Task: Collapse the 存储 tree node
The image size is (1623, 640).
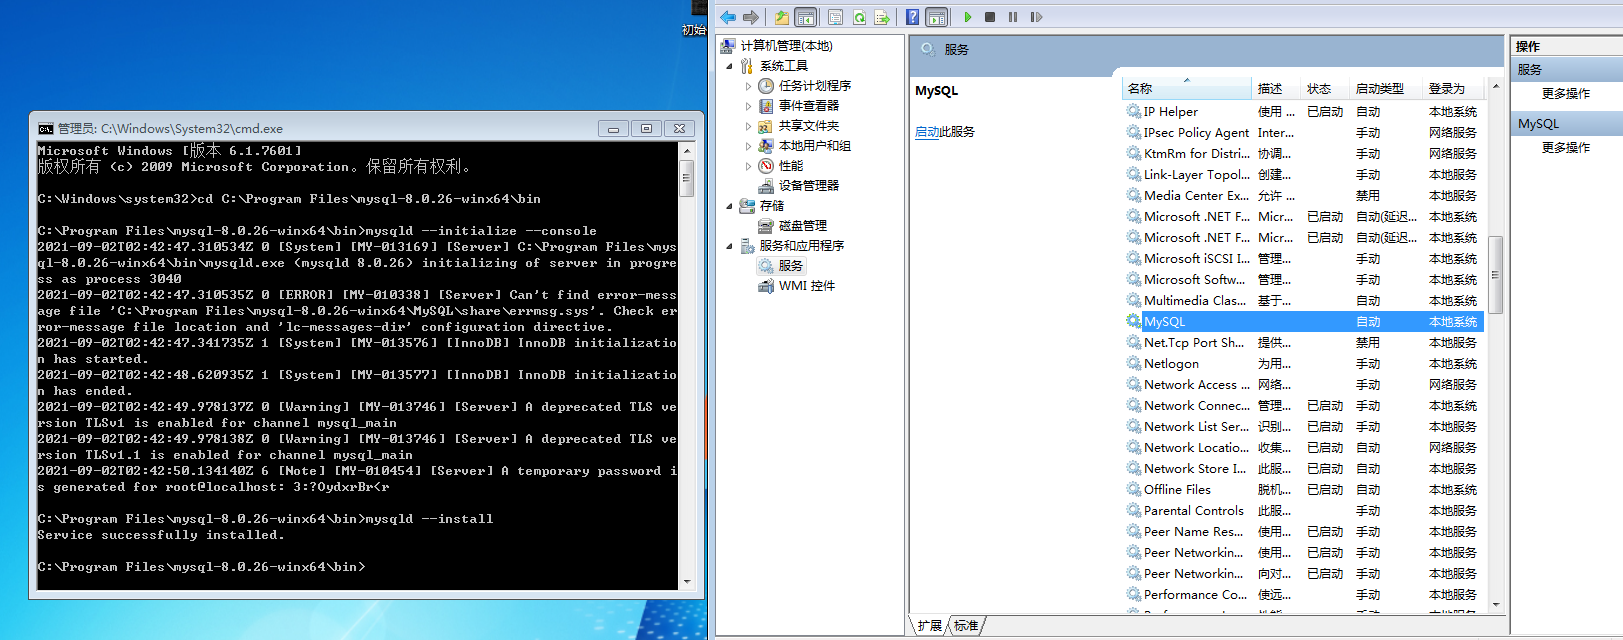Action: pyautogui.click(x=729, y=206)
